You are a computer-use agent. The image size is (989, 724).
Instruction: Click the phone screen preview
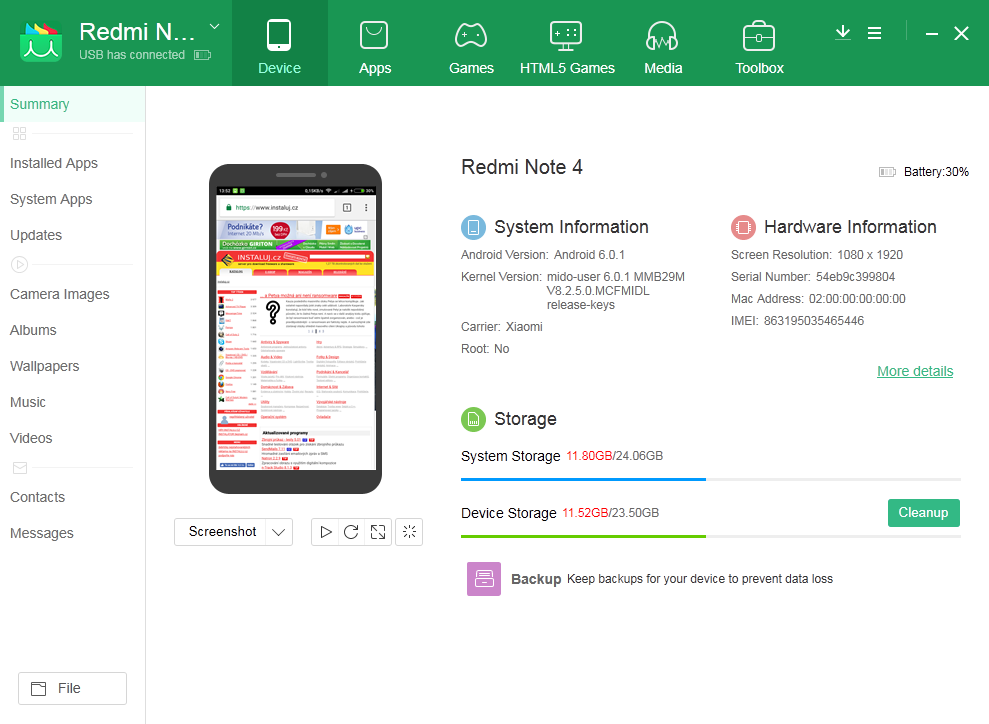click(x=296, y=328)
